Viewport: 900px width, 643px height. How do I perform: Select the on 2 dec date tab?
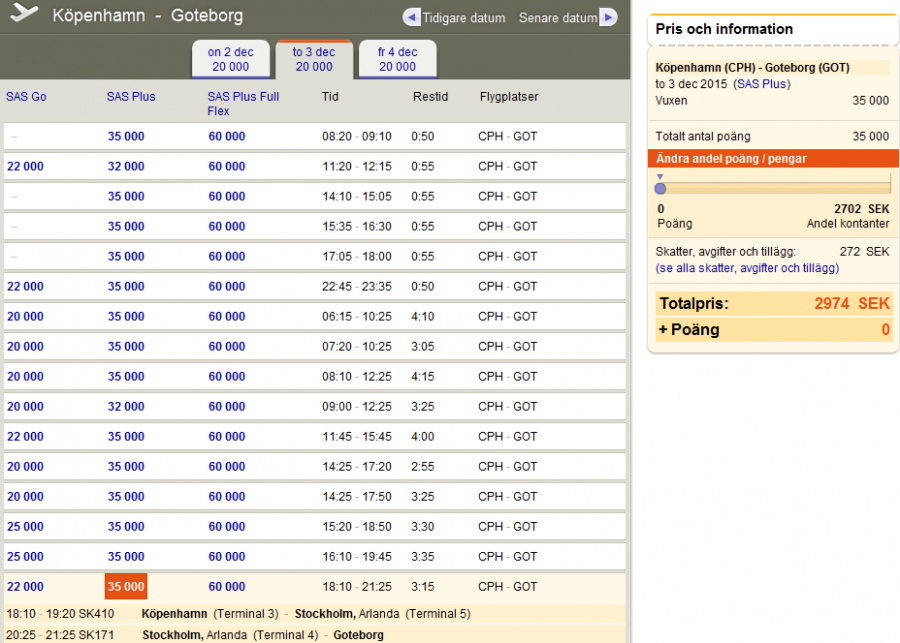pos(230,59)
